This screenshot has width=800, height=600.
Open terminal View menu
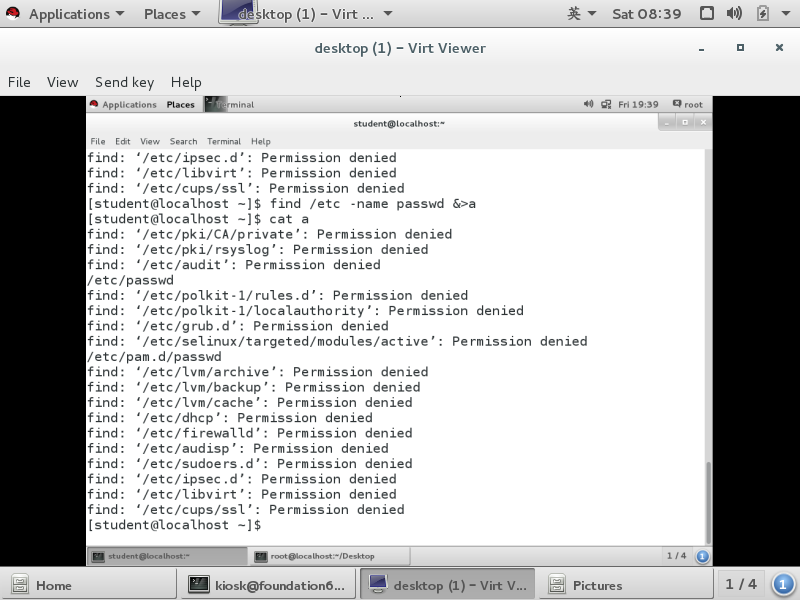[149, 141]
